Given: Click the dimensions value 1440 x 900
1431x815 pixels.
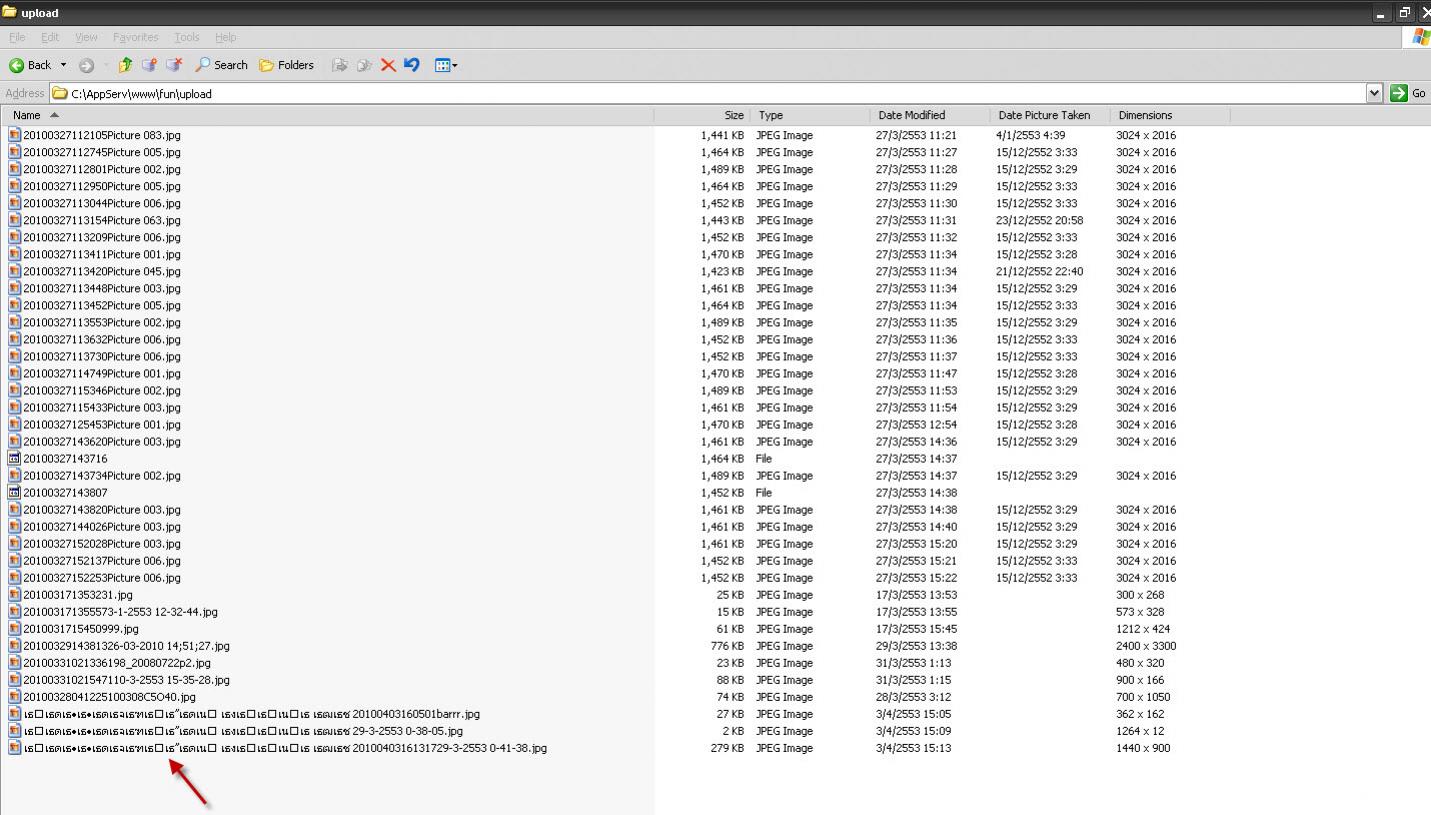Looking at the screenshot, I should 1143,747.
